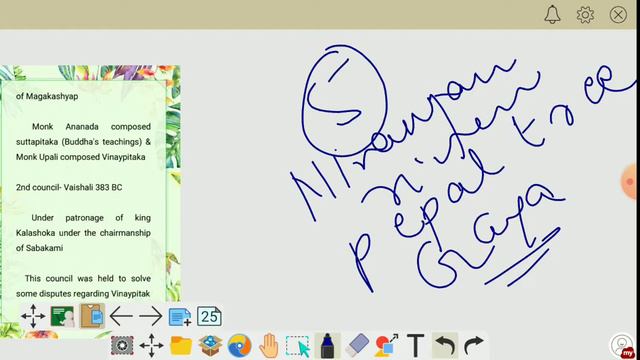
Task: Select the hand pan tool
Action: coord(269,346)
